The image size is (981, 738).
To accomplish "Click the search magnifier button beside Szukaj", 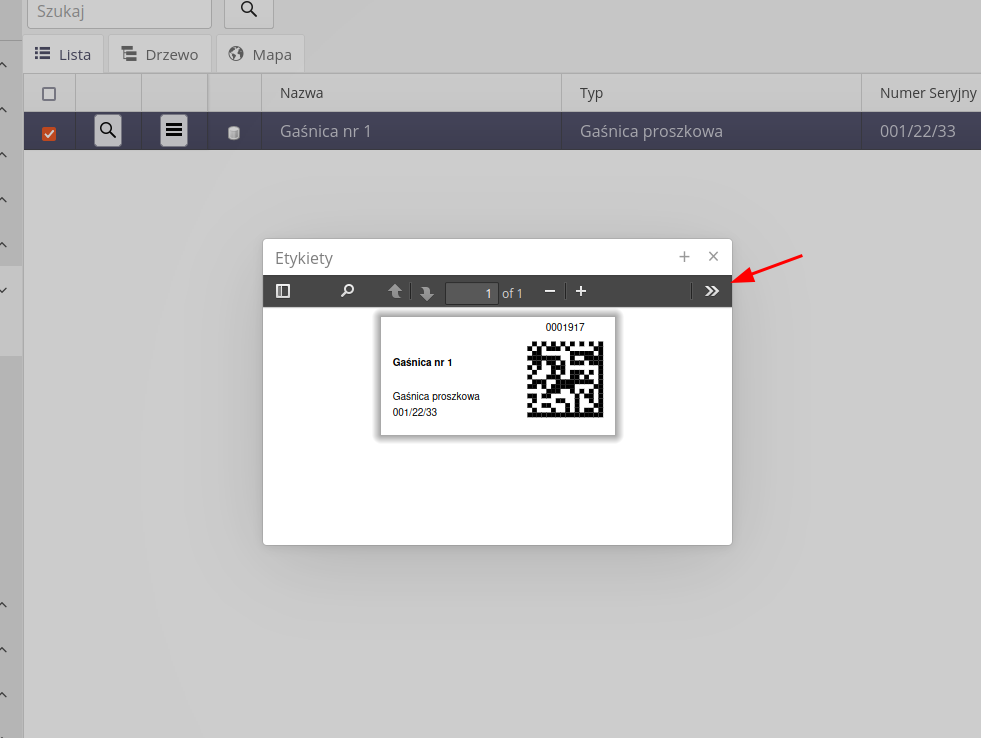I will [x=248, y=11].
